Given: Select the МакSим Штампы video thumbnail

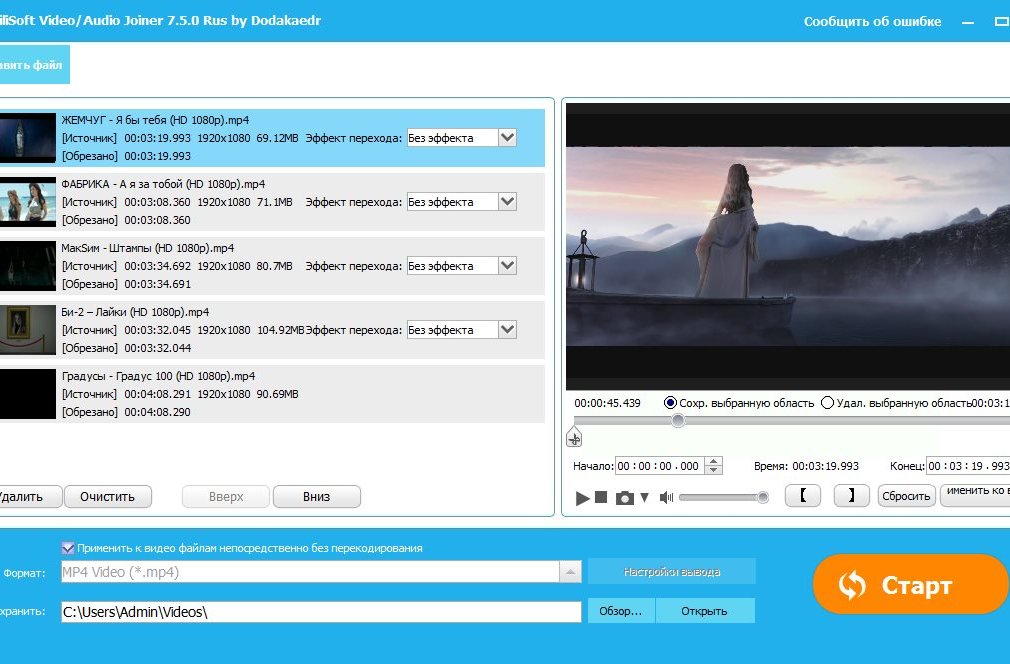Looking at the screenshot, I should coord(28,266).
